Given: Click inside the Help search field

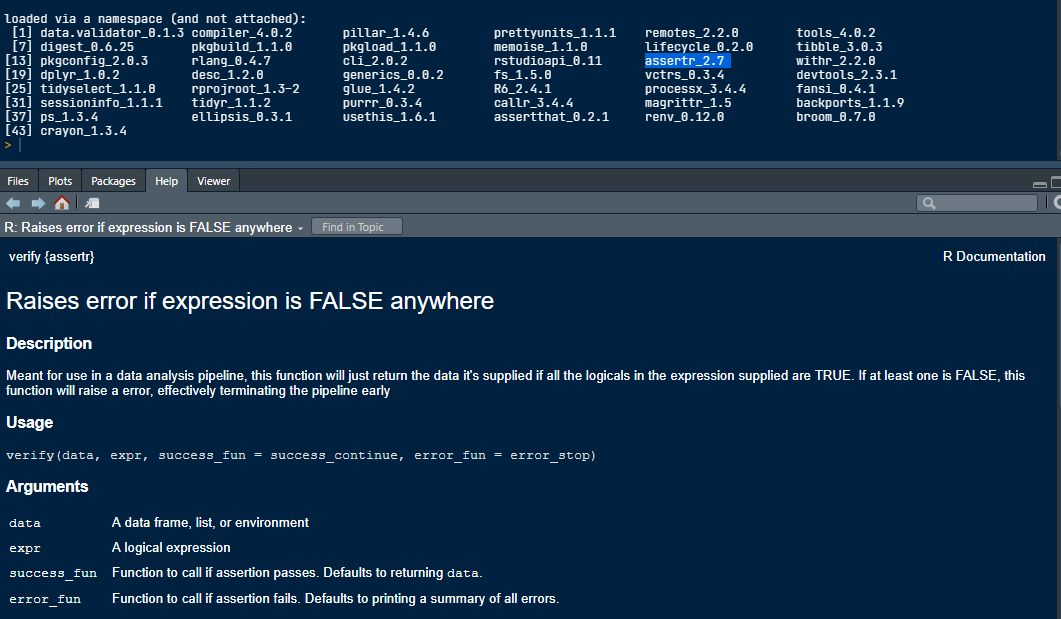Looking at the screenshot, I should (985, 202).
